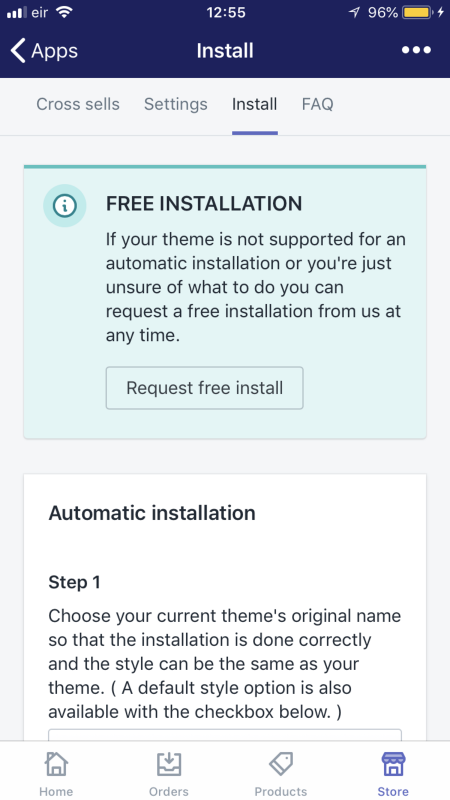Switch to the Settings tab
The image size is (450, 800).
tap(176, 104)
